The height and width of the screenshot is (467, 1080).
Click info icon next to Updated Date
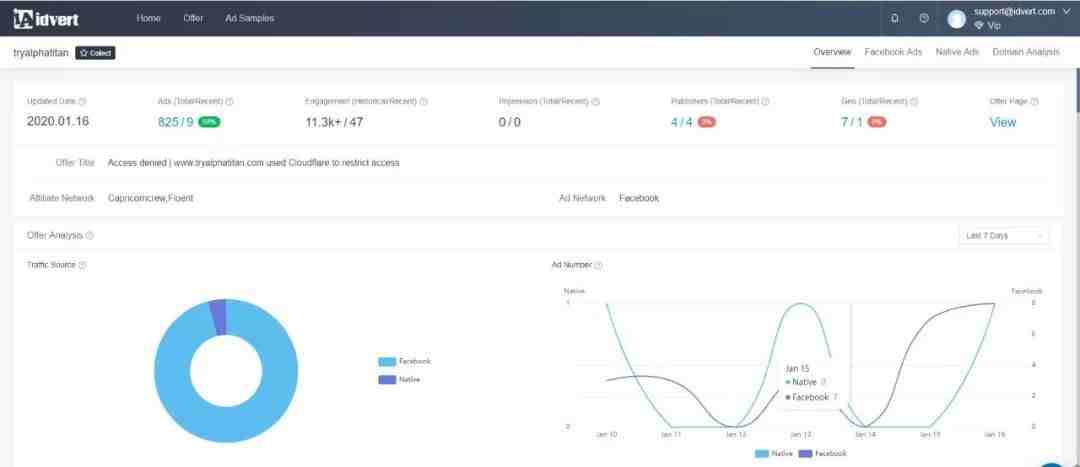(x=82, y=101)
